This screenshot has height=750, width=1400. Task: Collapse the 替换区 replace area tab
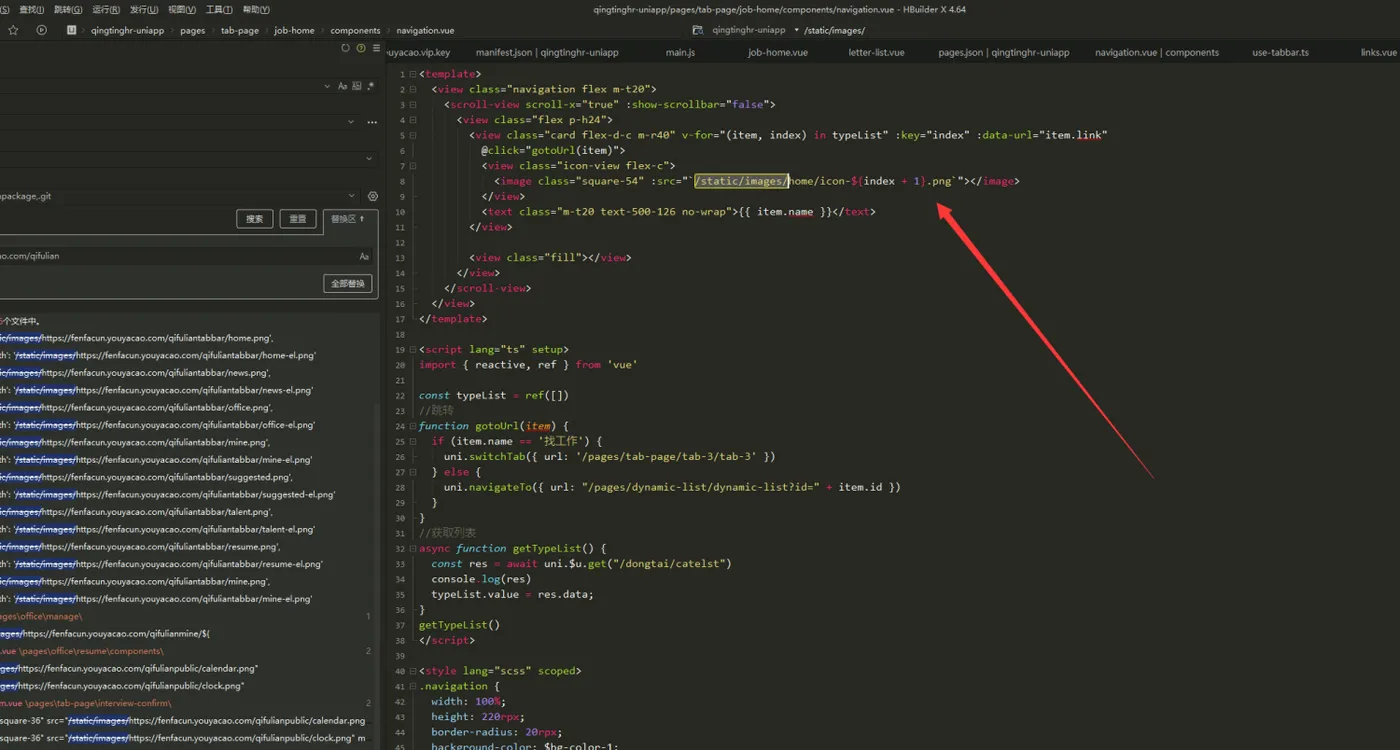[x=349, y=219]
